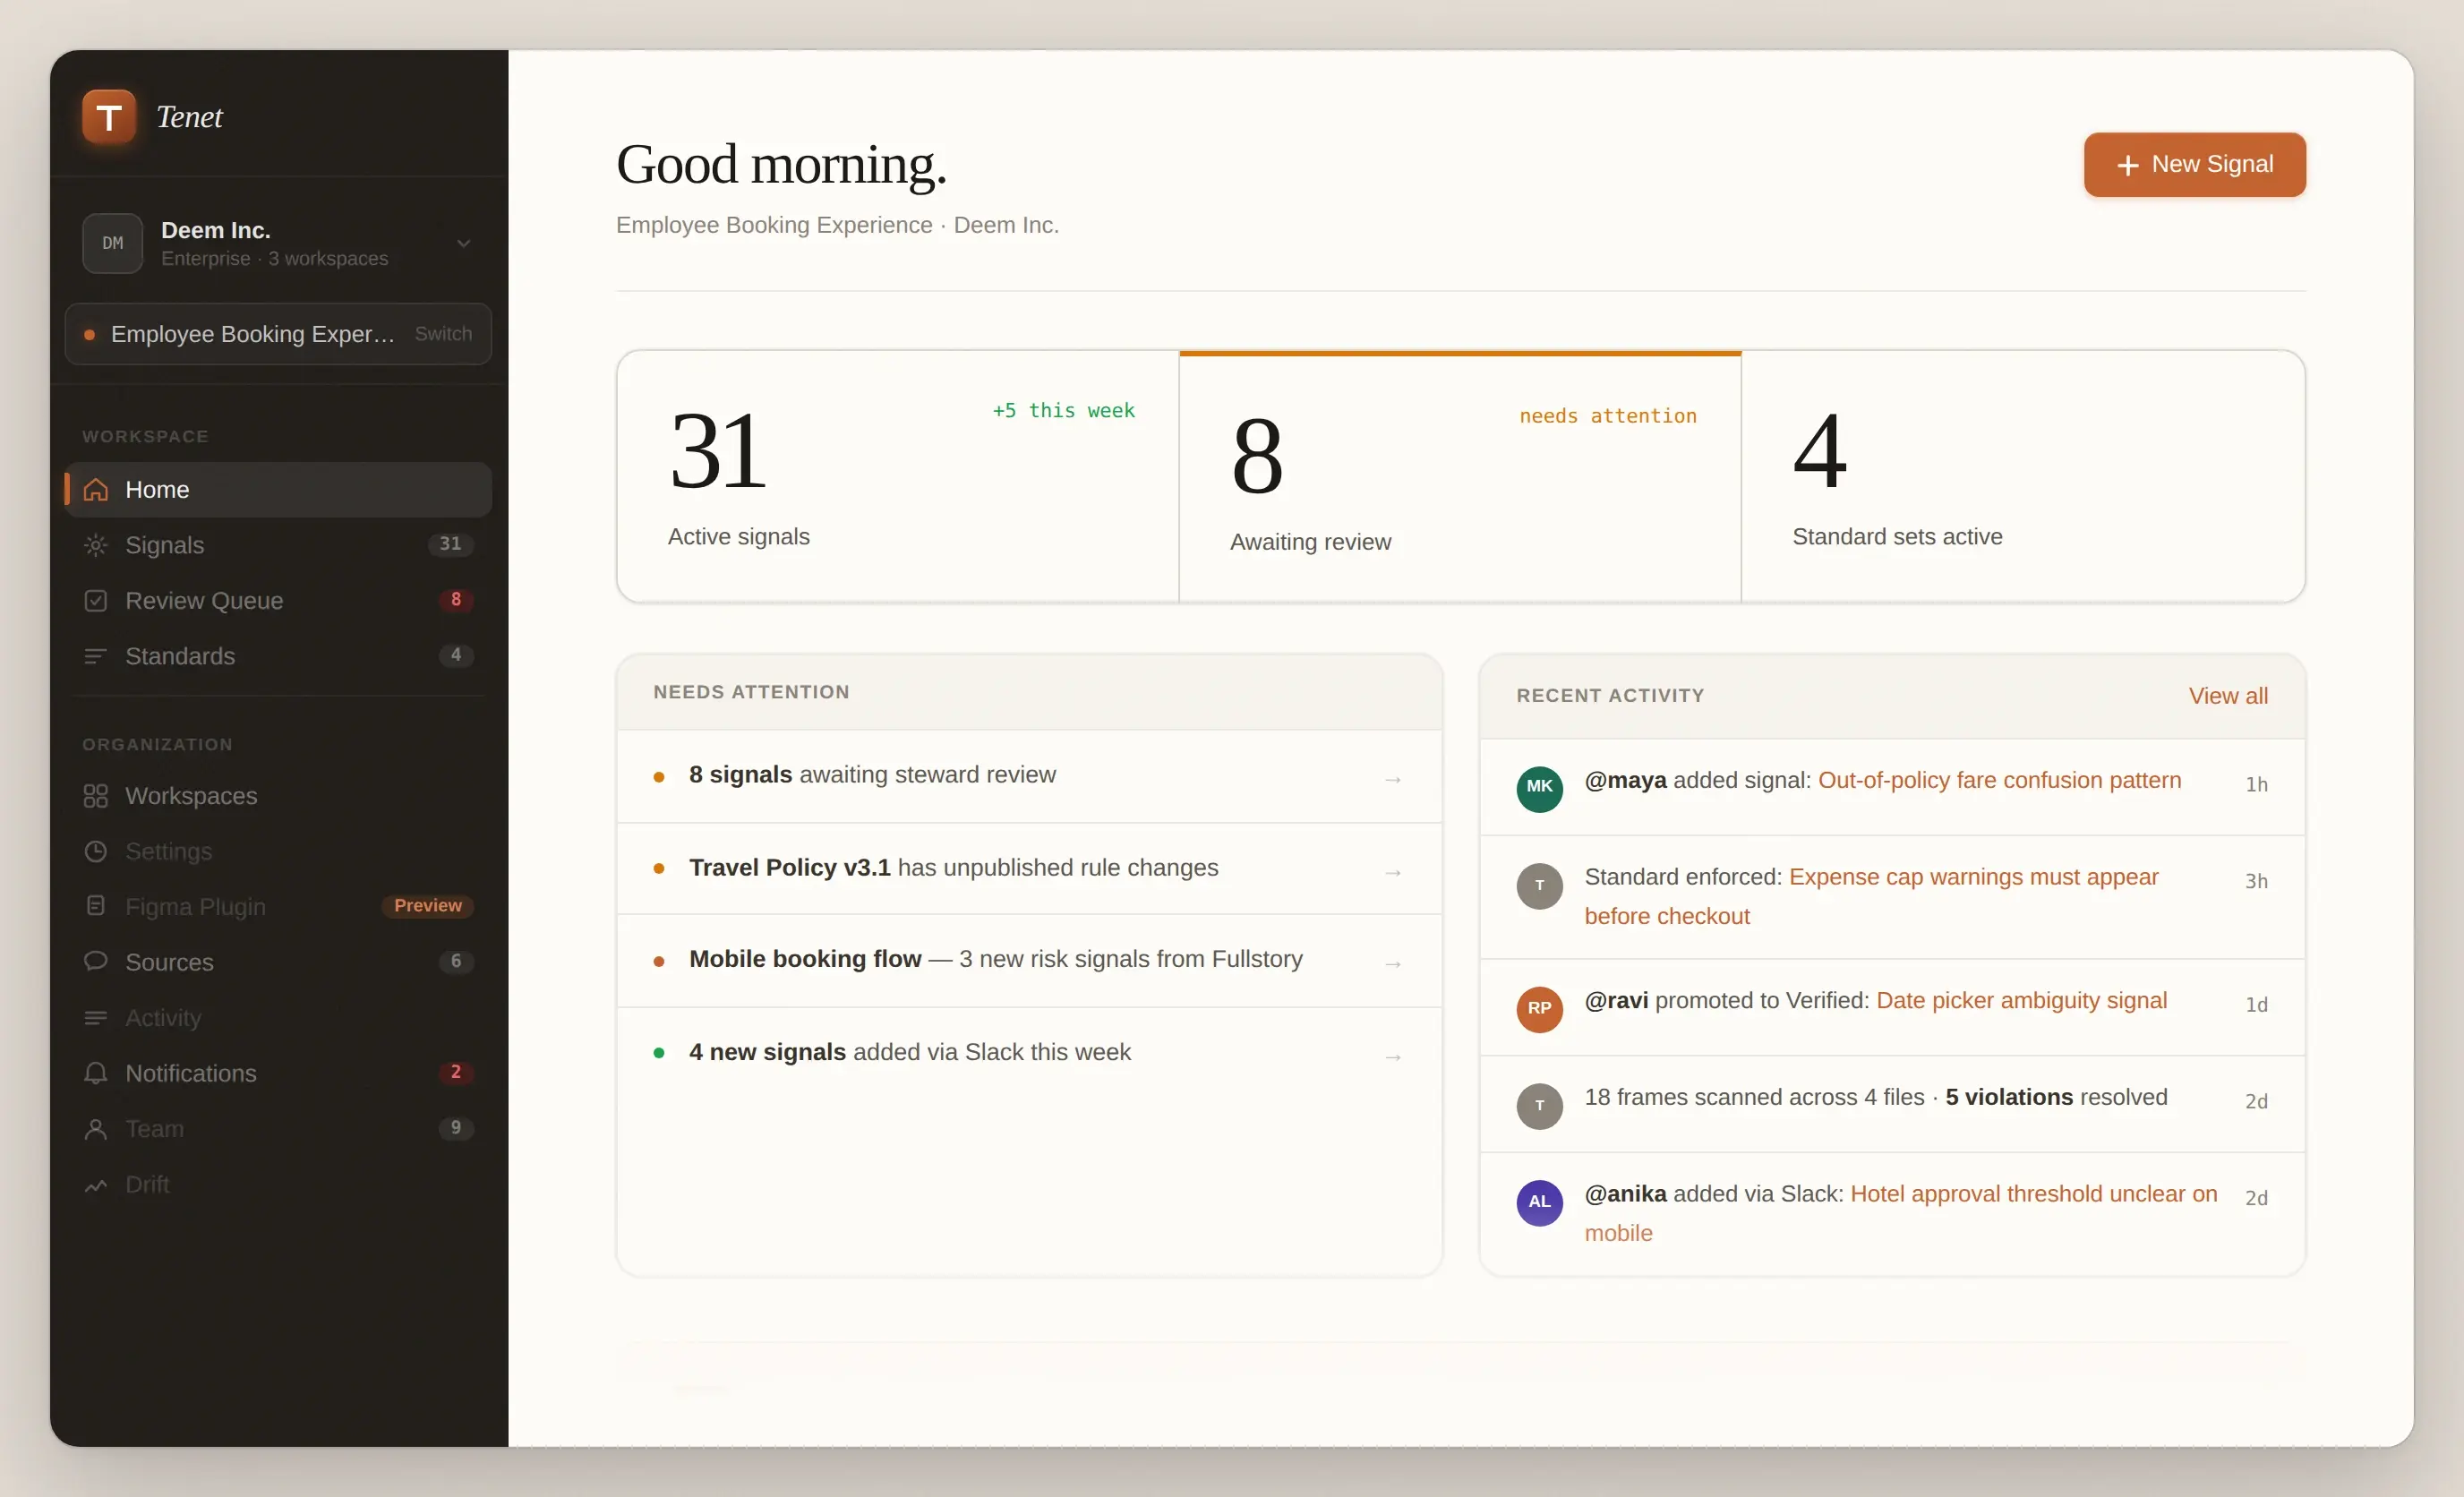Viewport: 2464px width, 1497px height.
Task: Click the Review Queue checkbox icon
Action: [x=96, y=601]
